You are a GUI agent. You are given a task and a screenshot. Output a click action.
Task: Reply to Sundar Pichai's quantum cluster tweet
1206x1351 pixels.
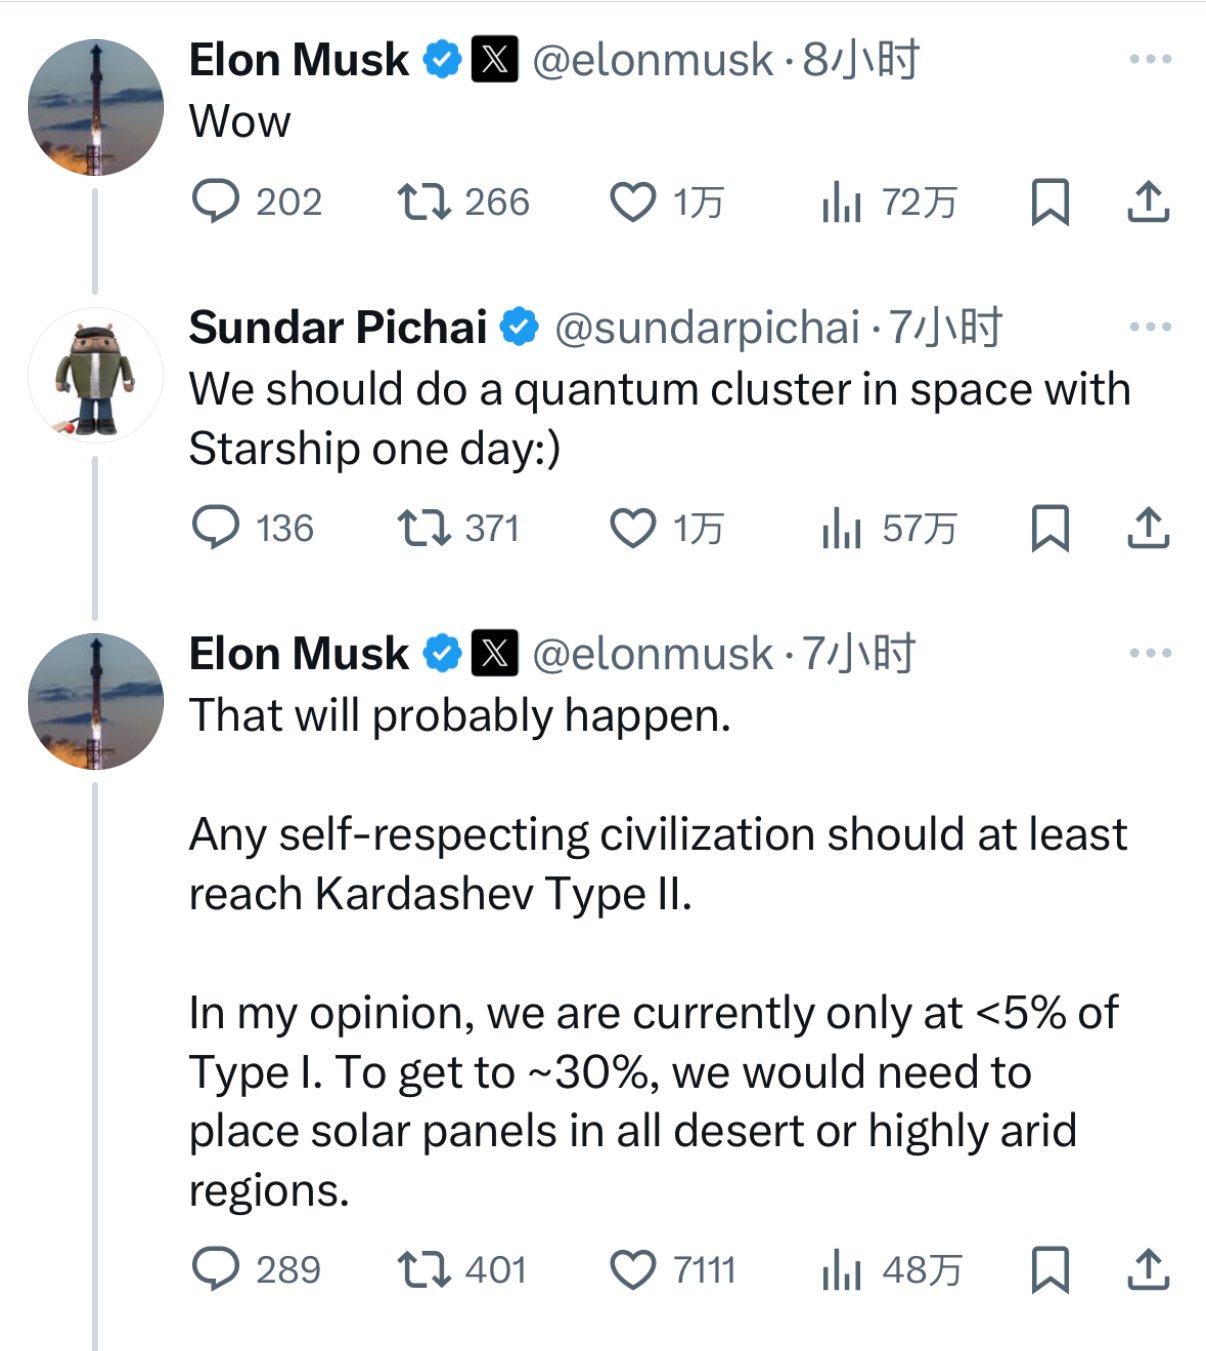point(216,528)
